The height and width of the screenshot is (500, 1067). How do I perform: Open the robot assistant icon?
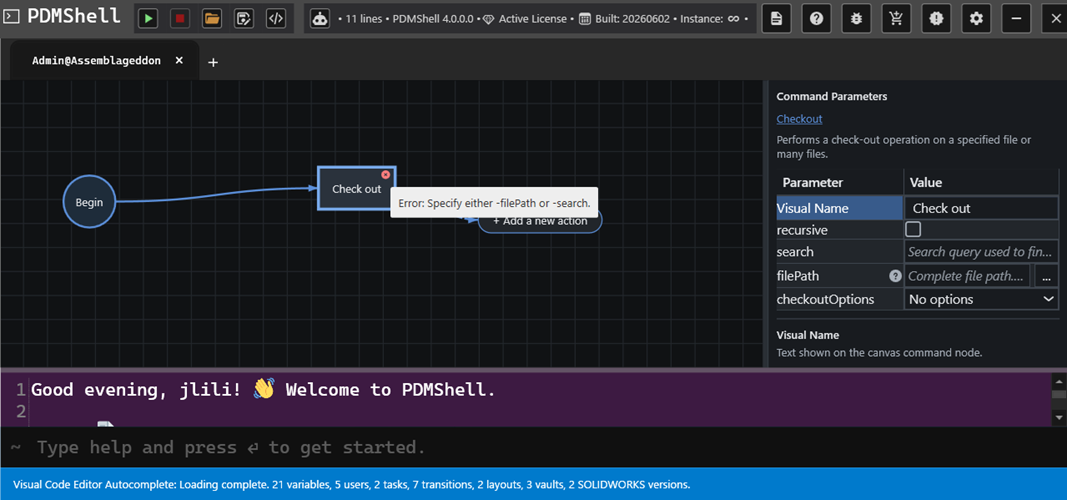[320, 18]
